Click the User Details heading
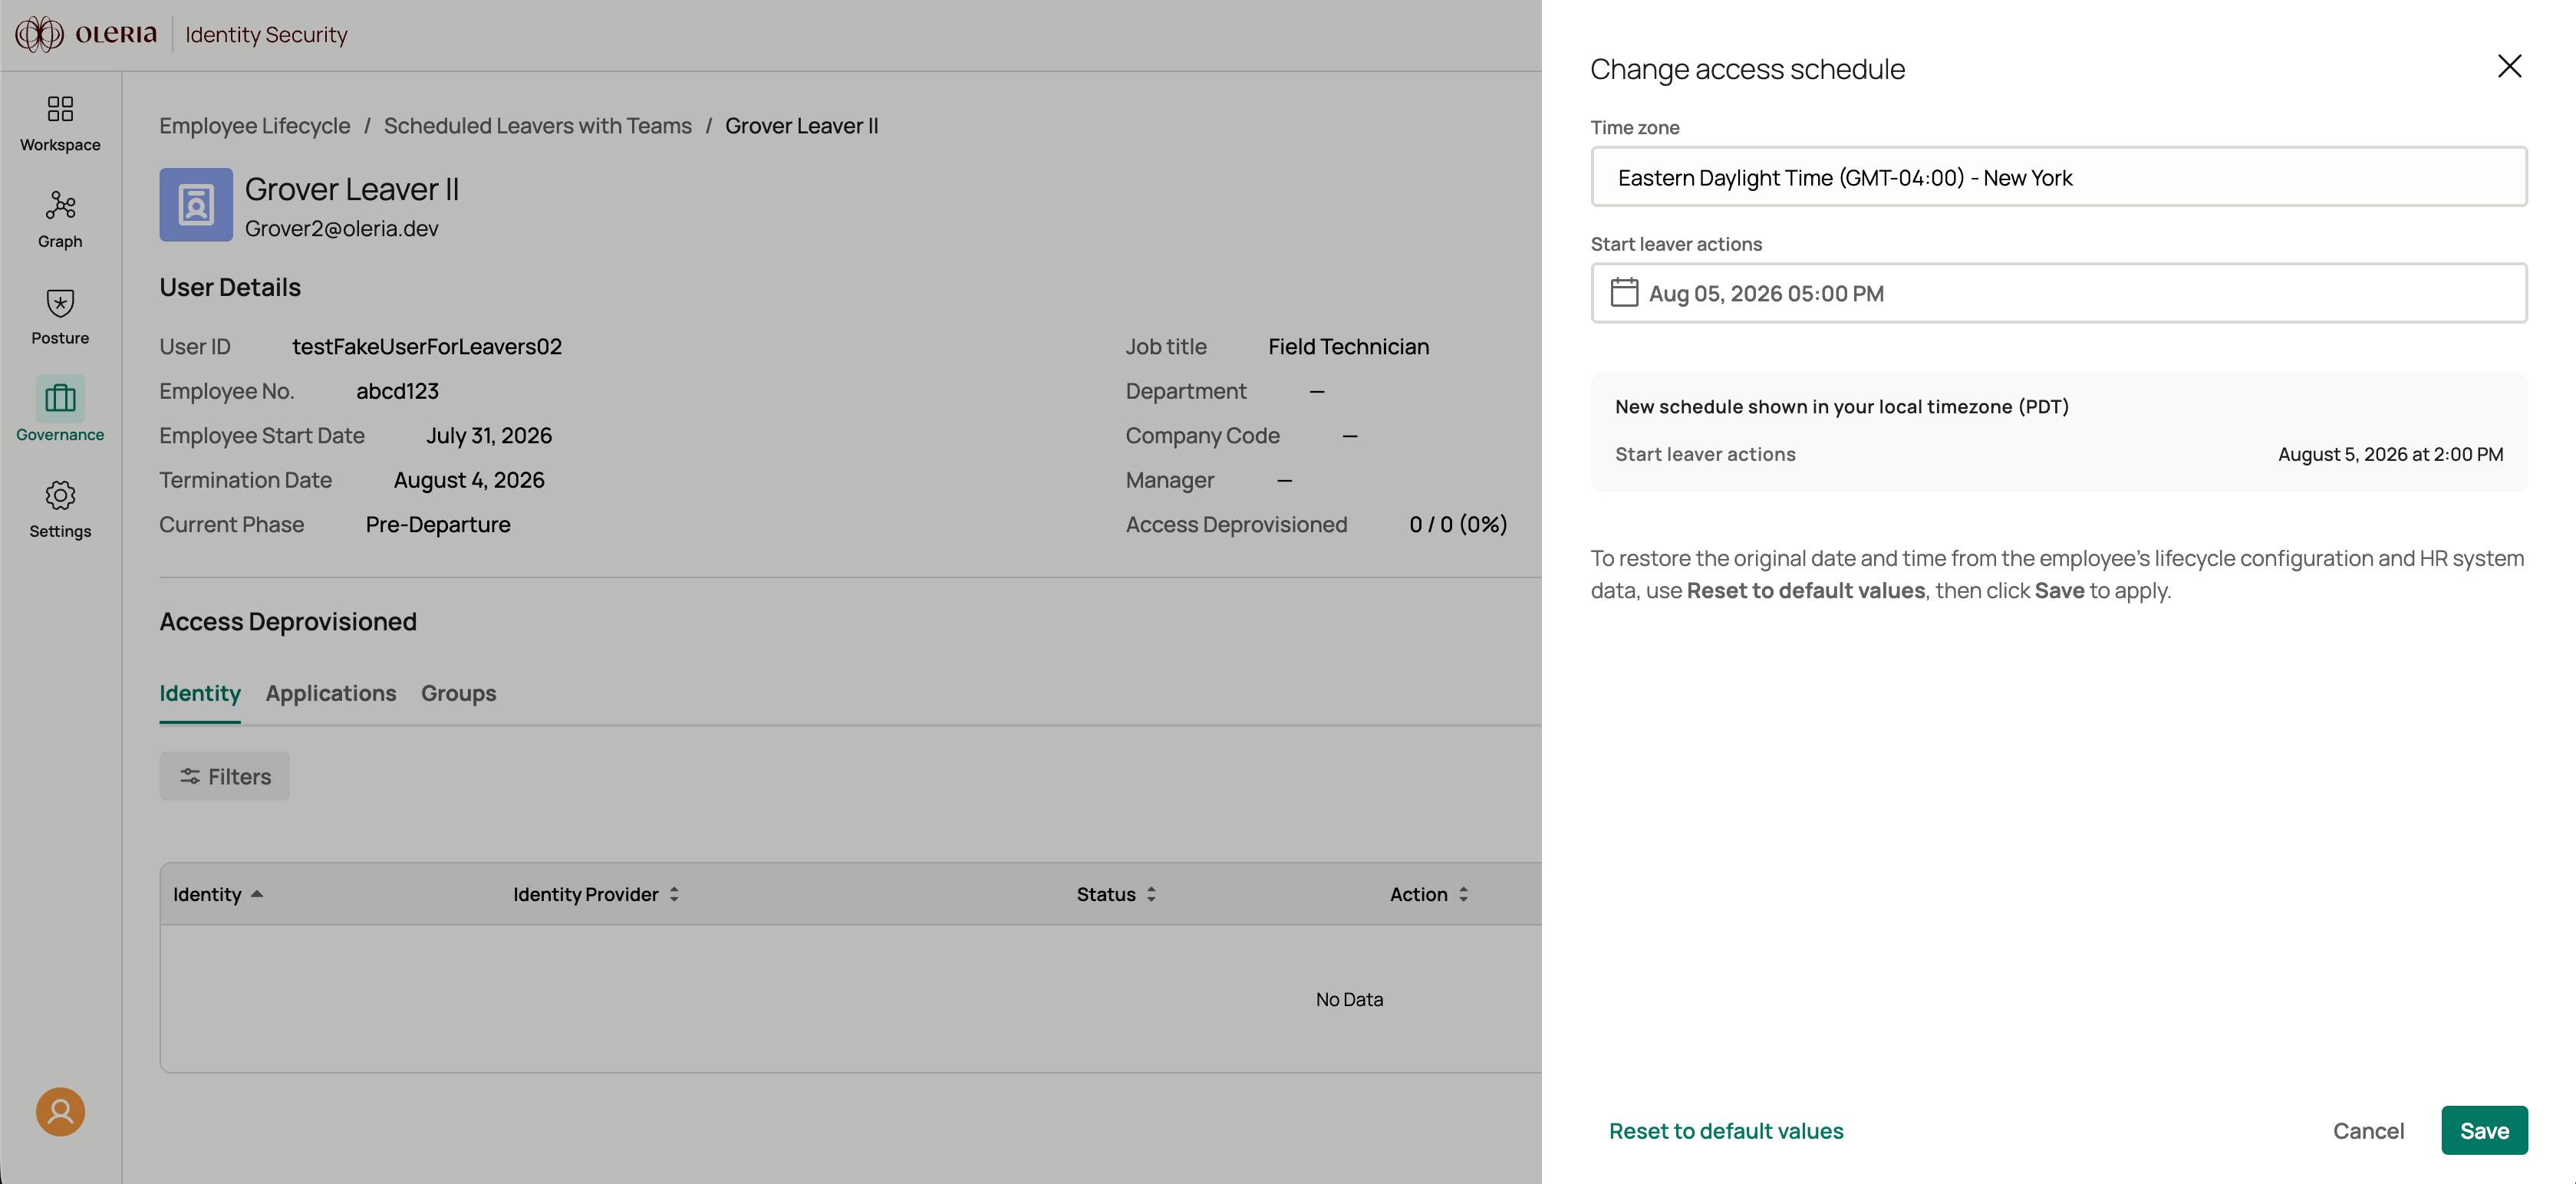Screen dimensions: 2576x1184 230,287
